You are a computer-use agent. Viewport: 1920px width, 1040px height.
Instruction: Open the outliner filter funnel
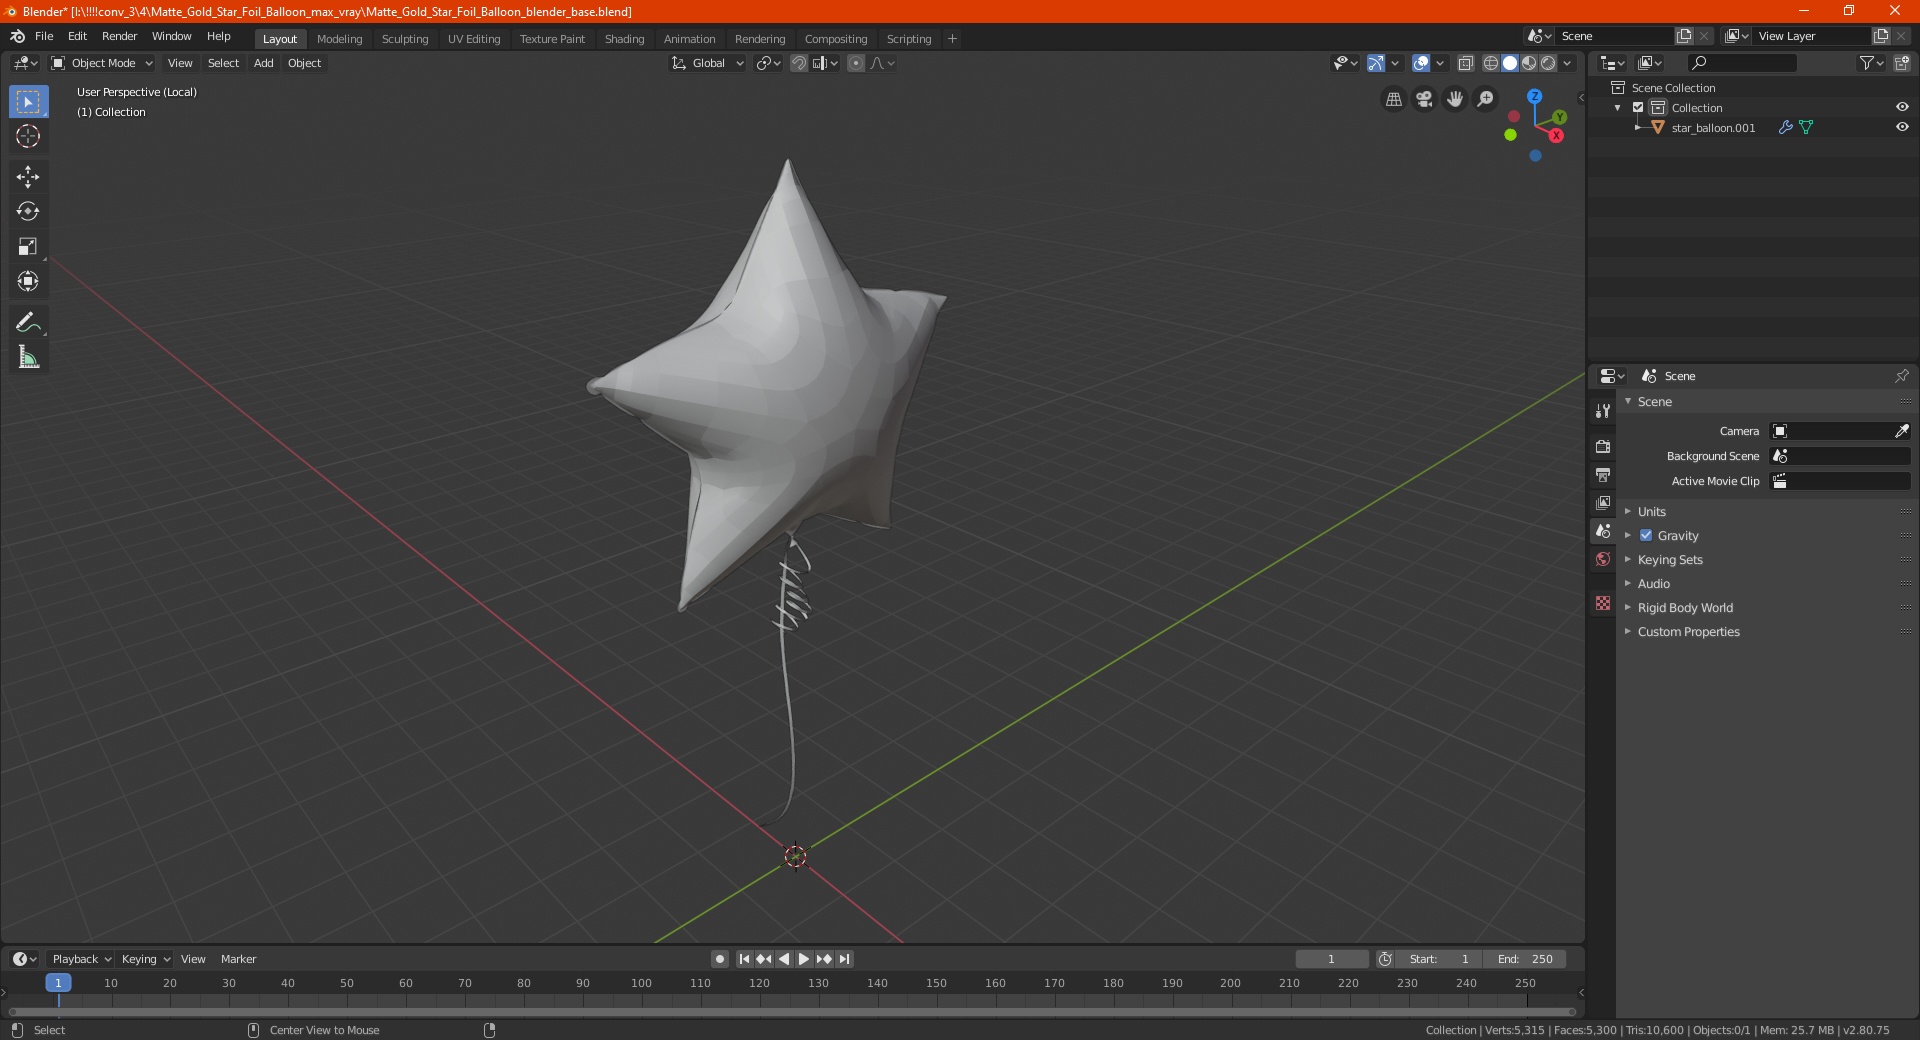[1871, 63]
